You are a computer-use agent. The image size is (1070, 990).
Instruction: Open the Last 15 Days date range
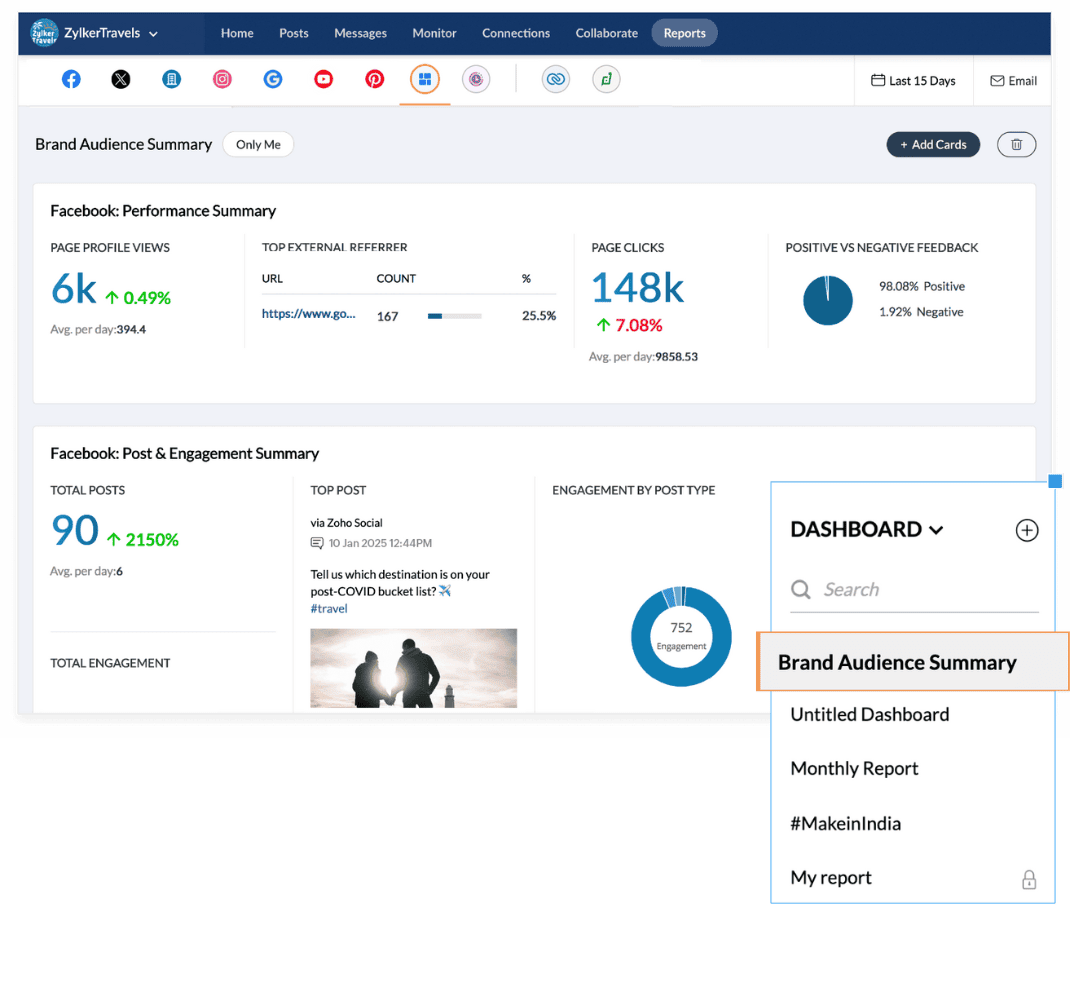913,81
